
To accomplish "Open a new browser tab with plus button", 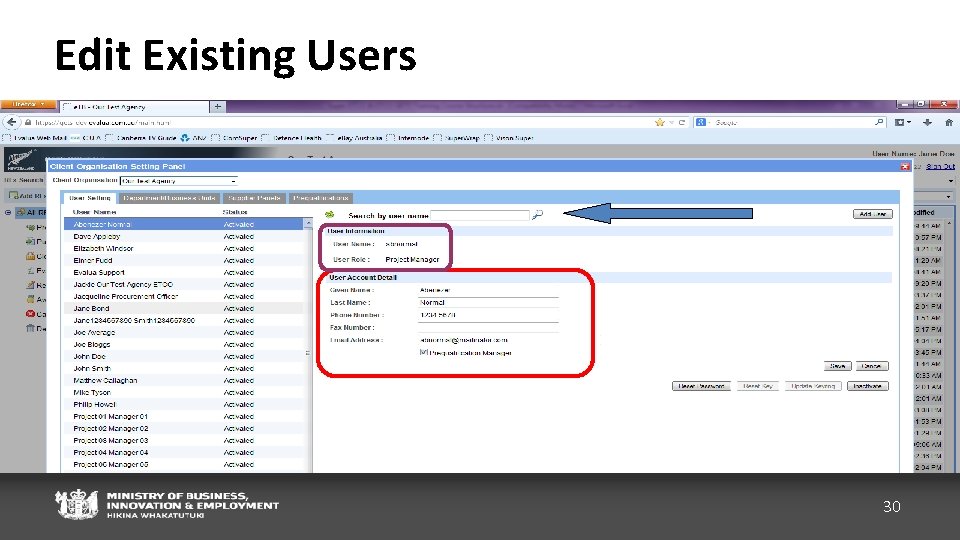I will (x=217, y=107).
